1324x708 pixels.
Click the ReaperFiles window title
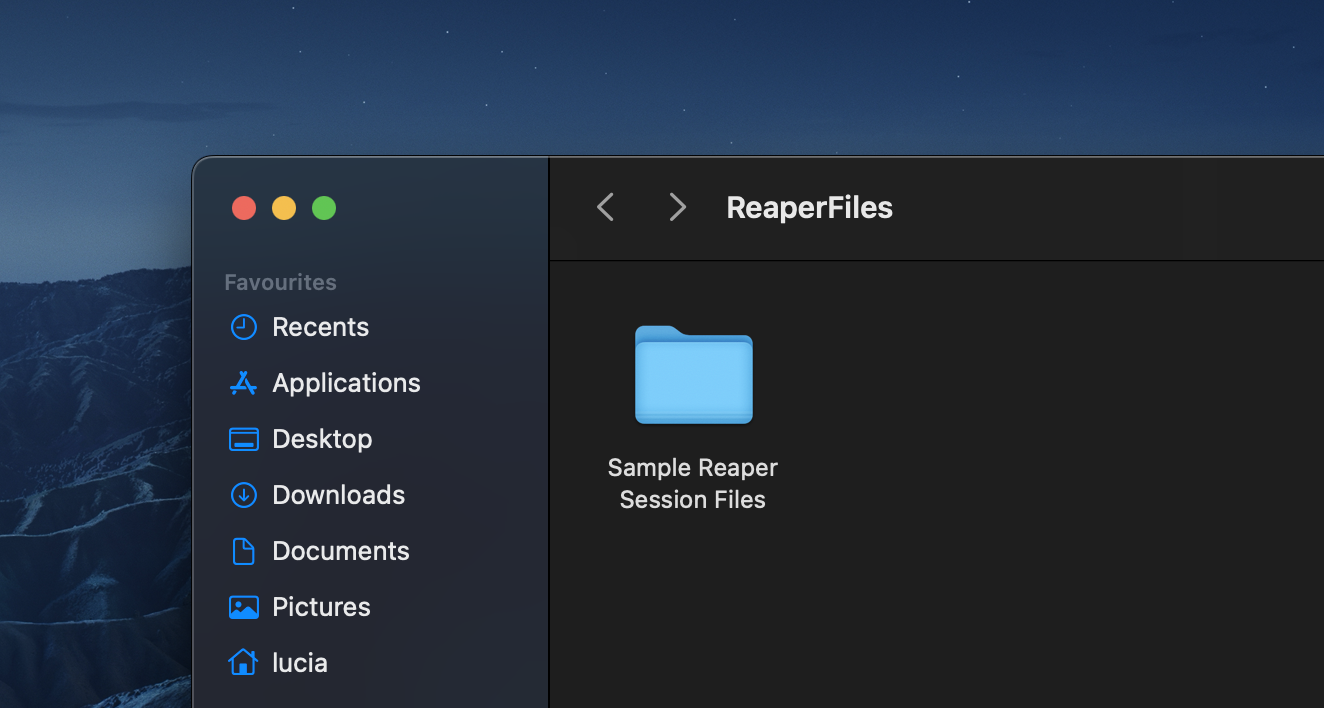click(809, 207)
